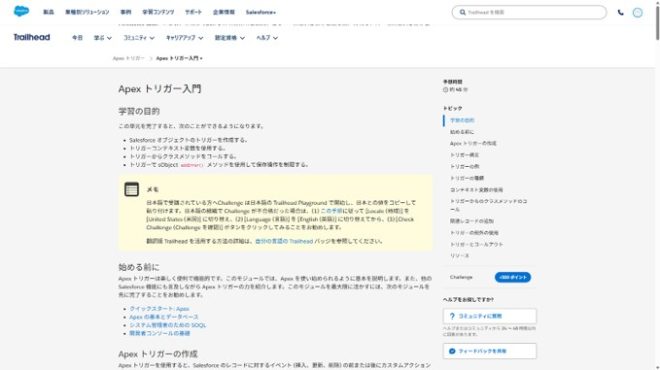Open the 製品 top menu

[x=48, y=12]
